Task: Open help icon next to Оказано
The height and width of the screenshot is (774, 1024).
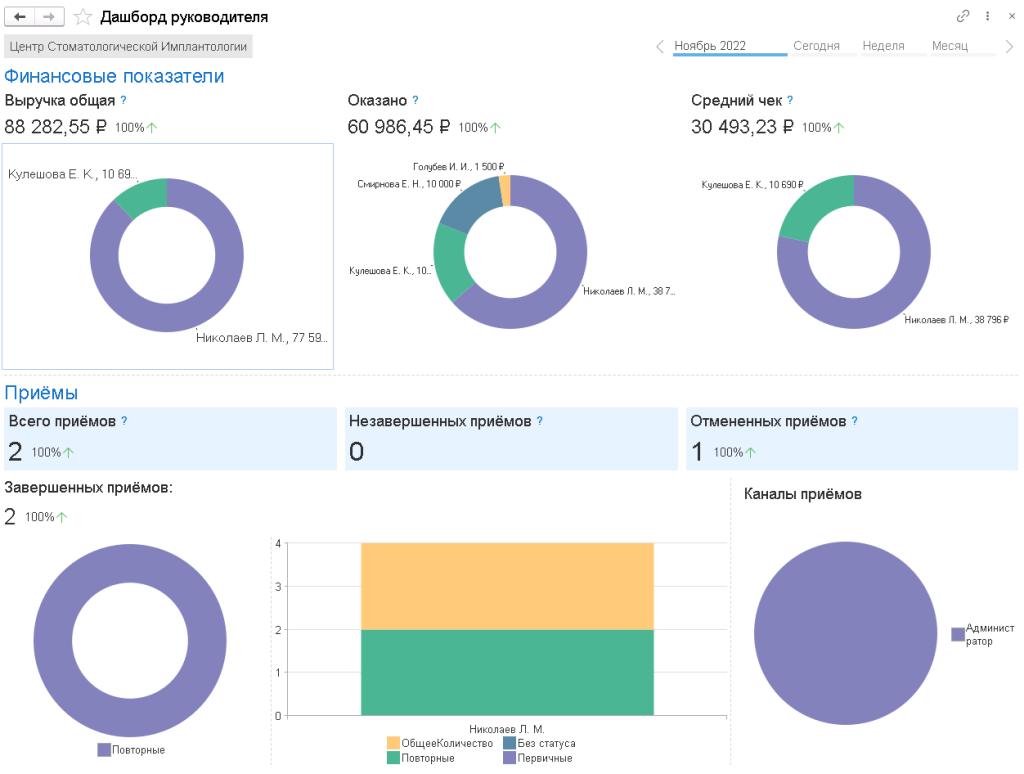Action: (415, 100)
